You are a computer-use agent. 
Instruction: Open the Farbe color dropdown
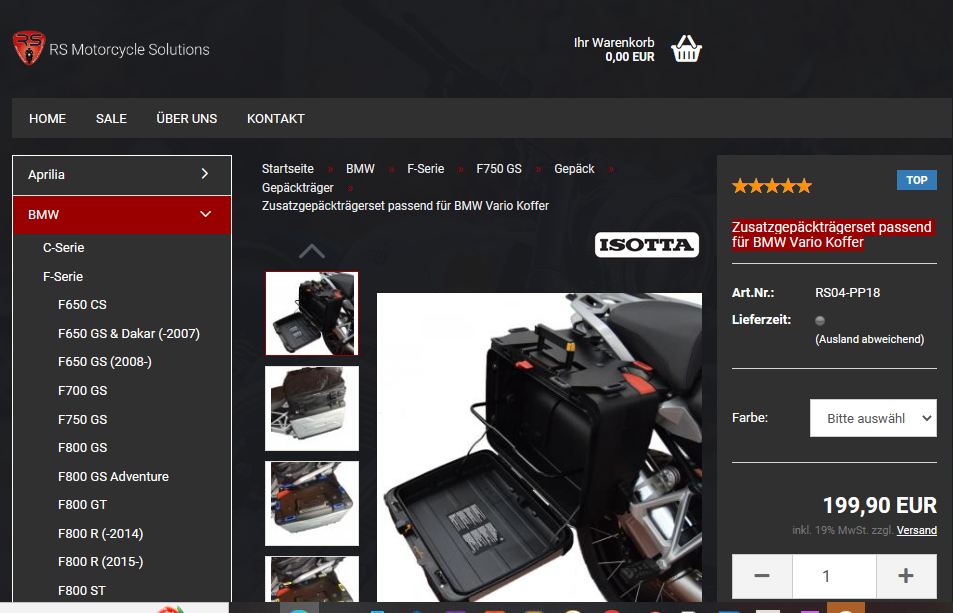pyautogui.click(x=872, y=418)
